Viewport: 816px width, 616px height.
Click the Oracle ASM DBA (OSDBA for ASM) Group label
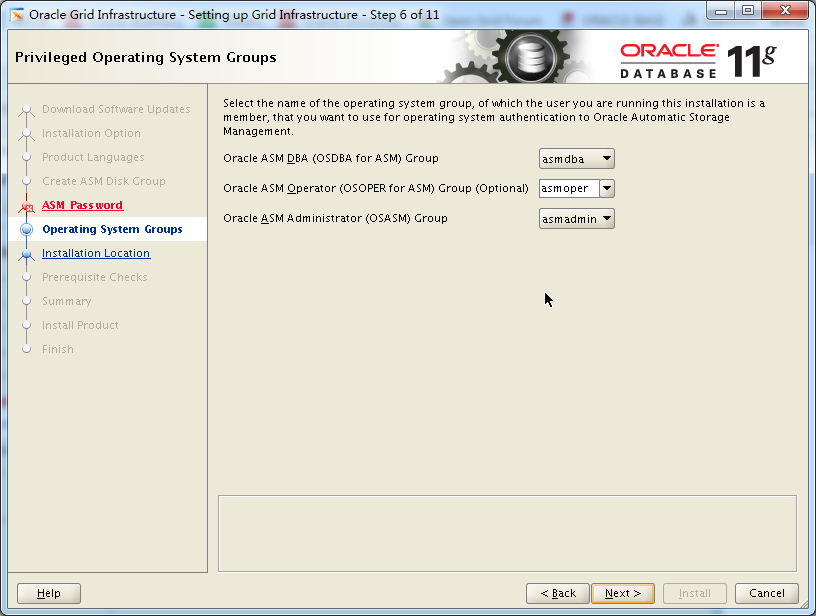click(x=331, y=158)
